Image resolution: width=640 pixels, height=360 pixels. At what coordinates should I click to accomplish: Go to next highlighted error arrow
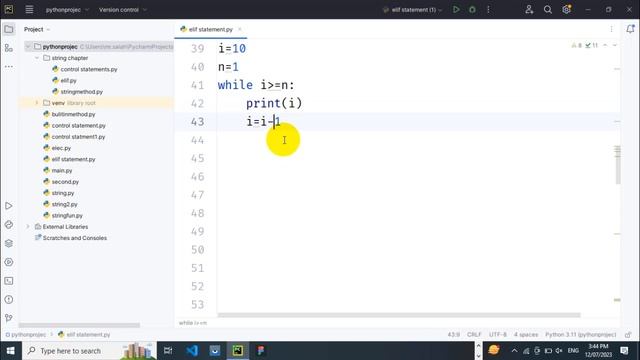coord(615,45)
